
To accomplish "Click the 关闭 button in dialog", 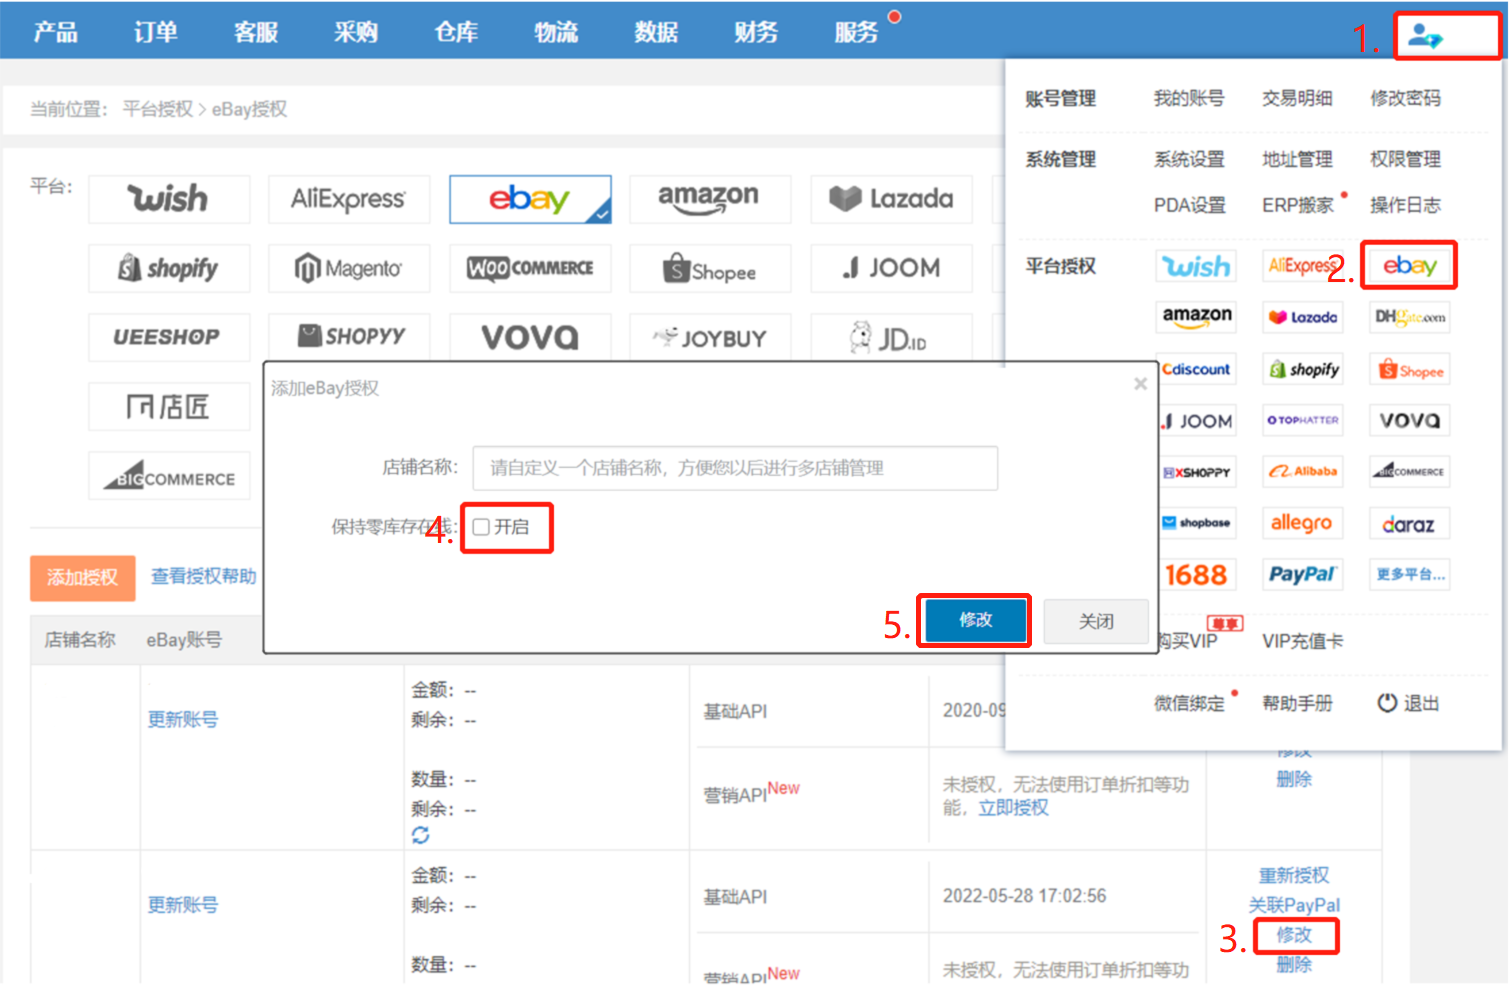I will 1096,621.
